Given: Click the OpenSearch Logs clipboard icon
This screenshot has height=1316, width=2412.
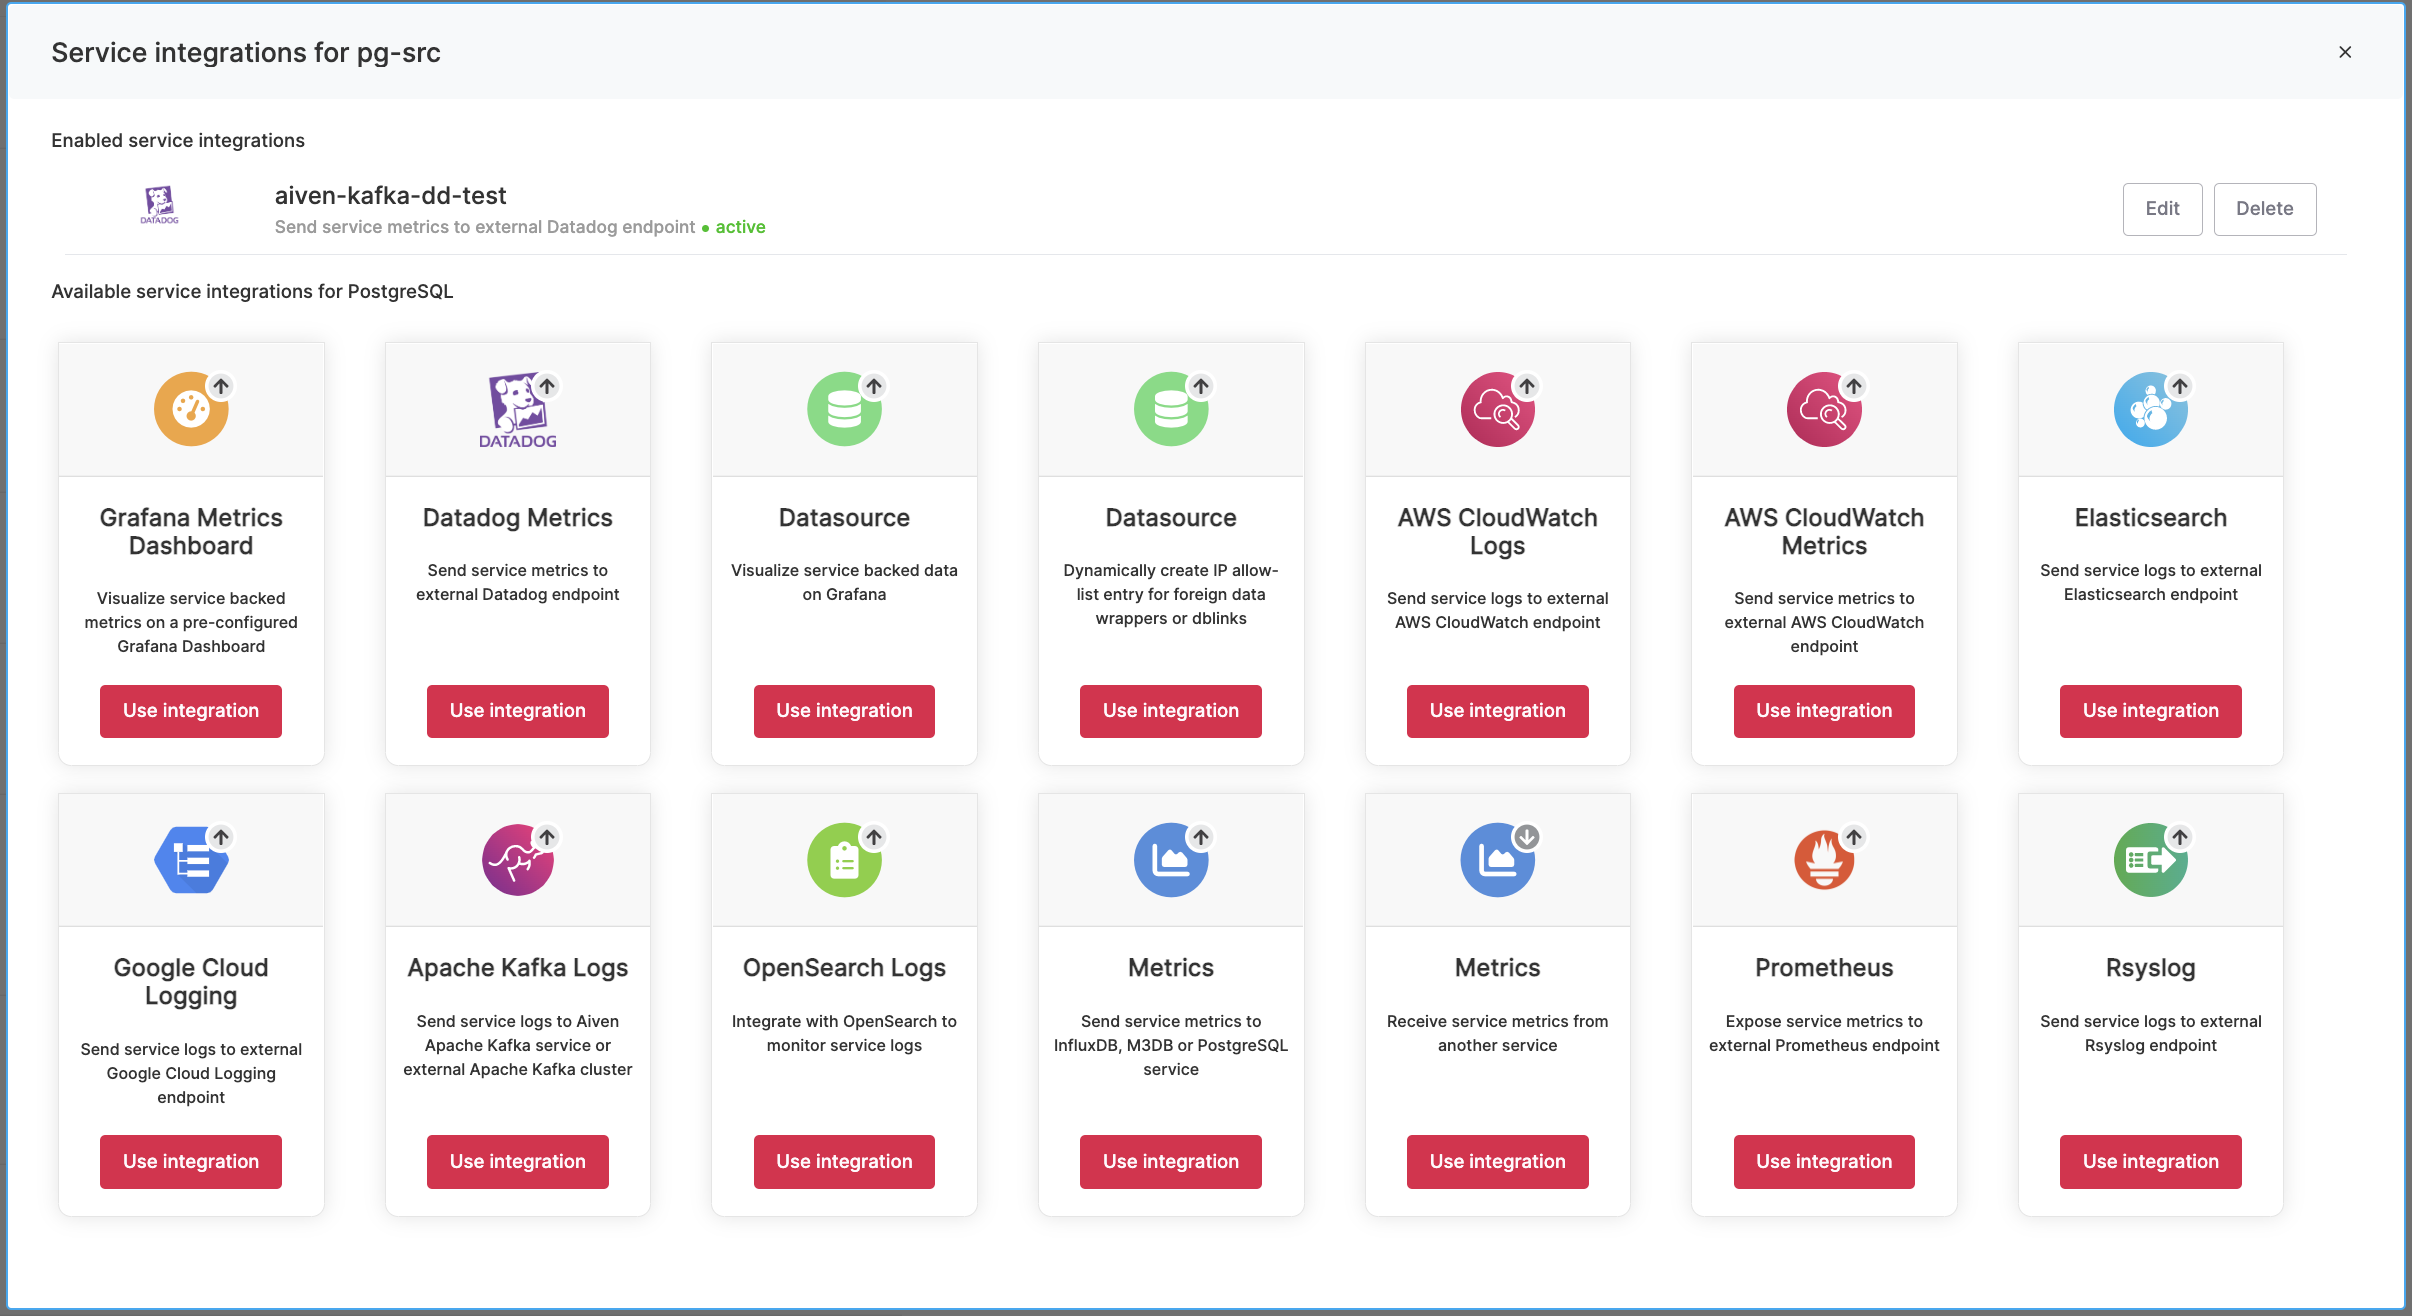Looking at the screenshot, I should (x=844, y=860).
